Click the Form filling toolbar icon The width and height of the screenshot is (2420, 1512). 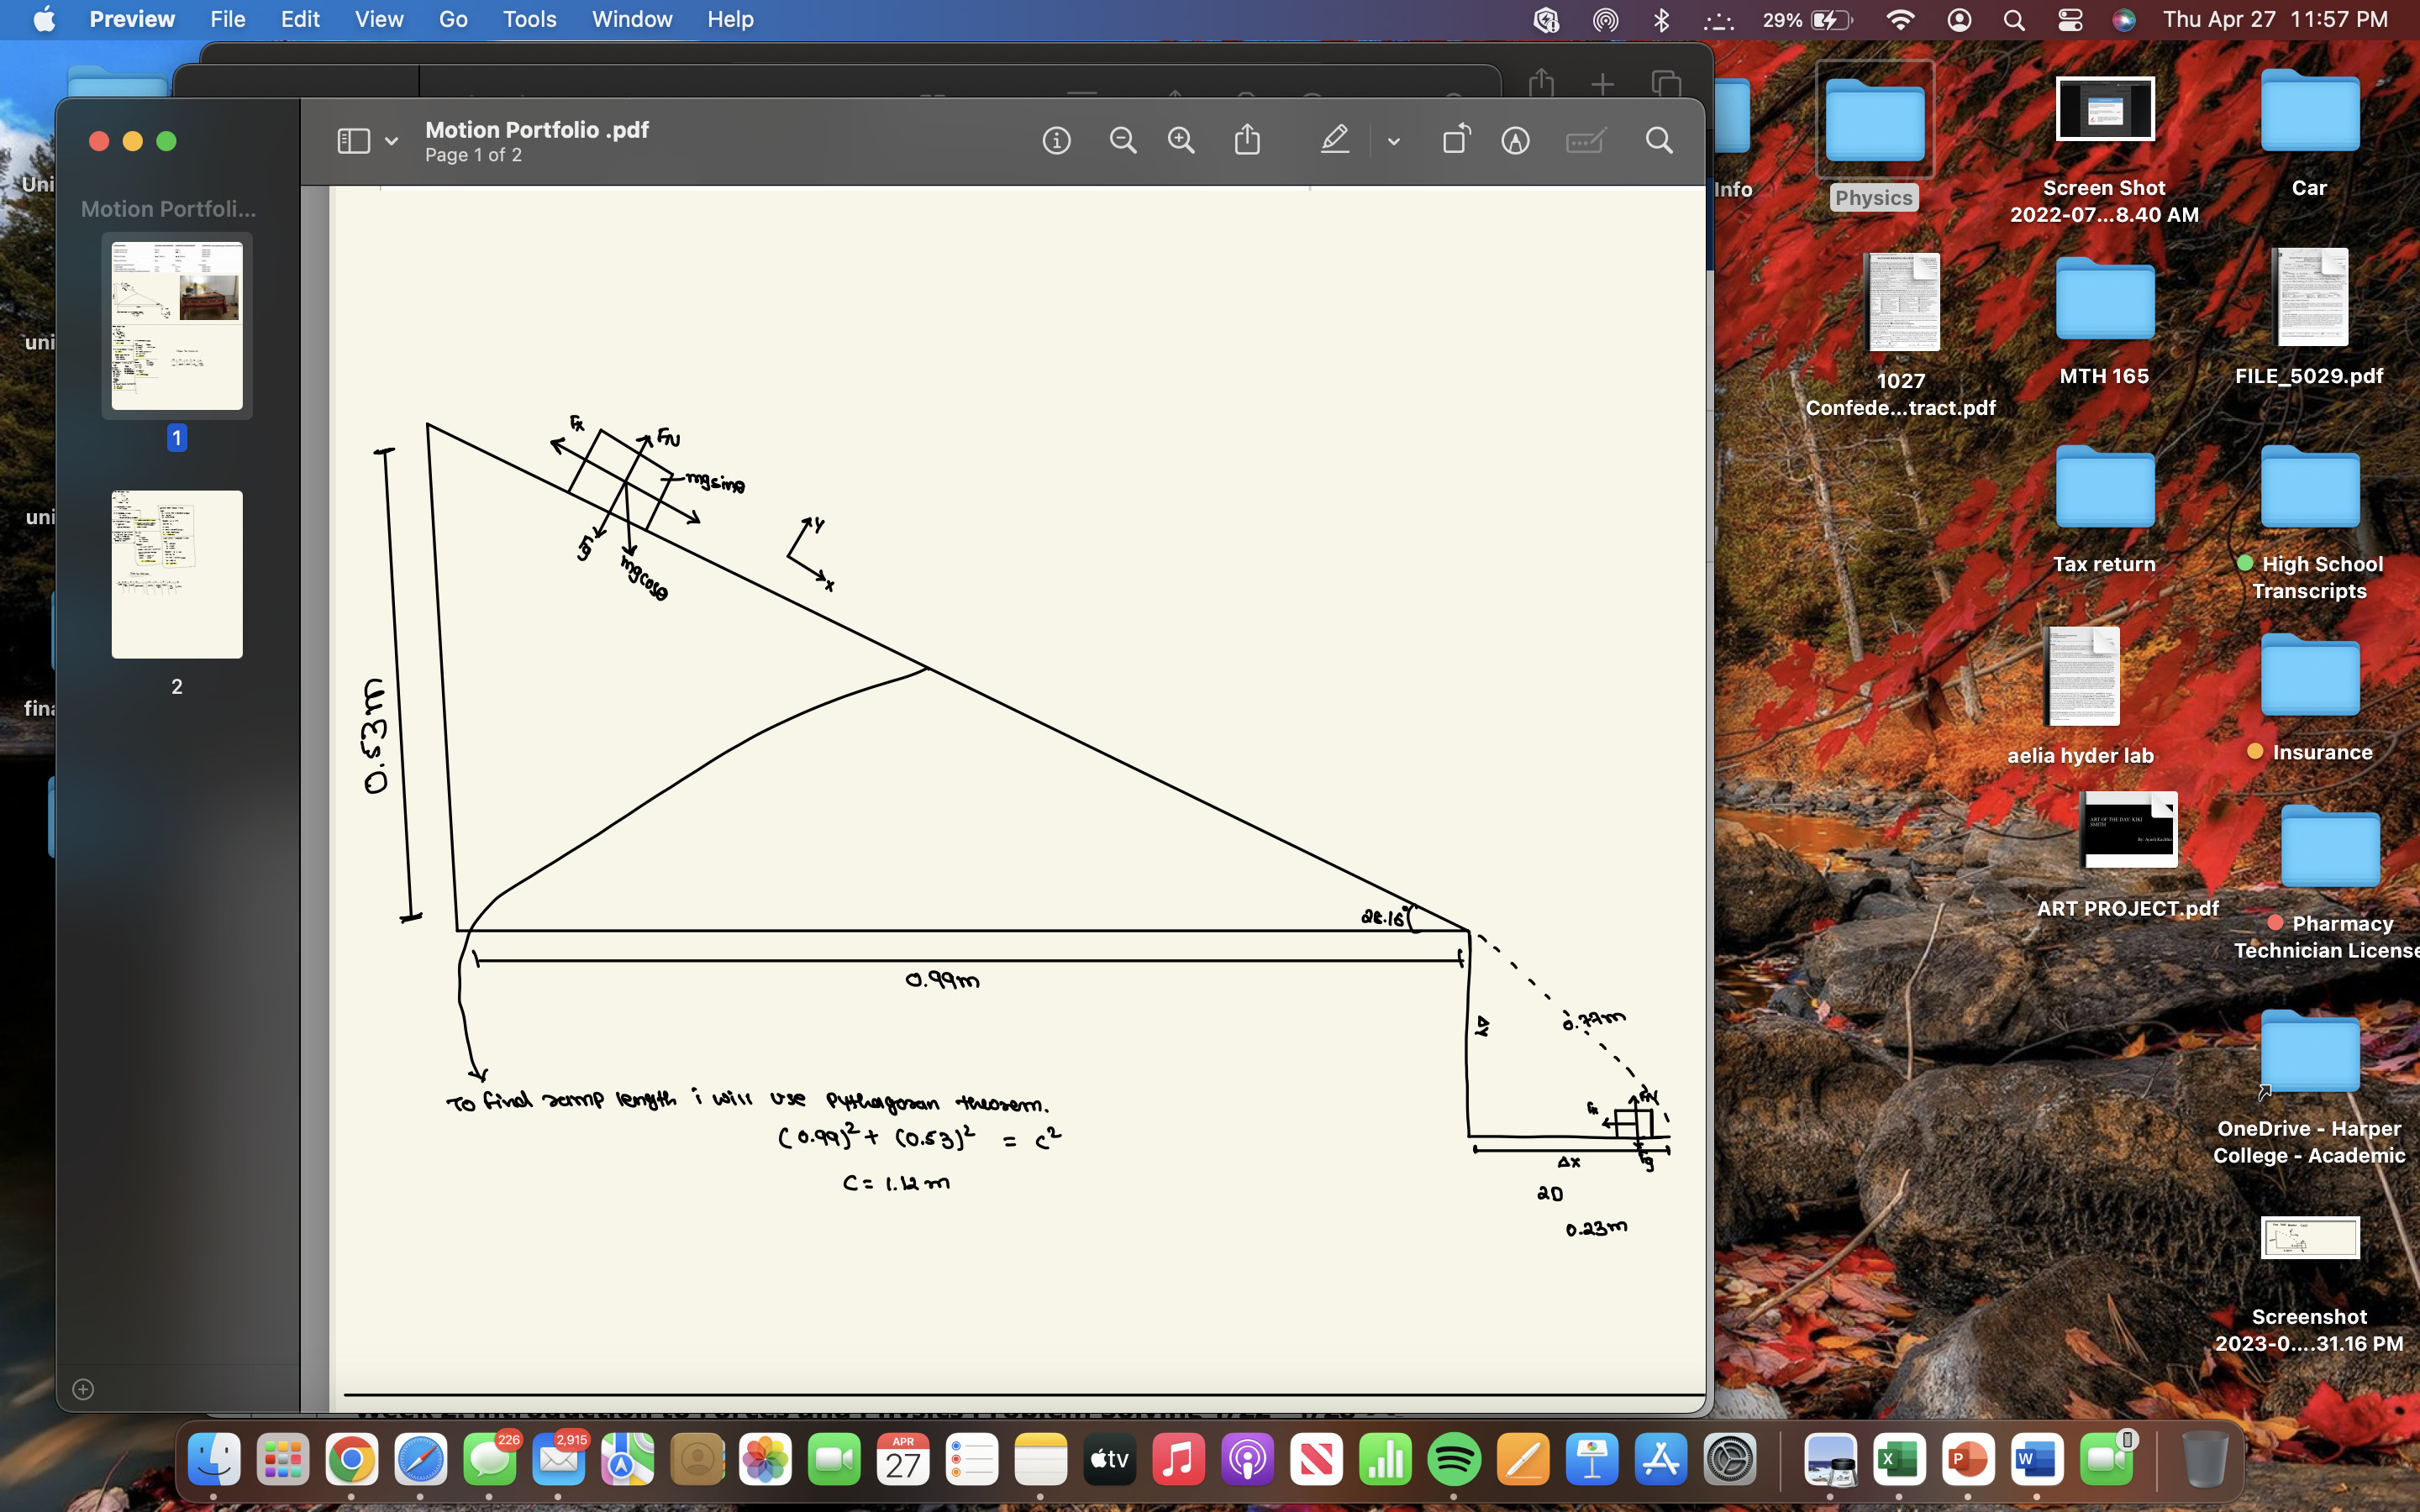click(x=1585, y=141)
